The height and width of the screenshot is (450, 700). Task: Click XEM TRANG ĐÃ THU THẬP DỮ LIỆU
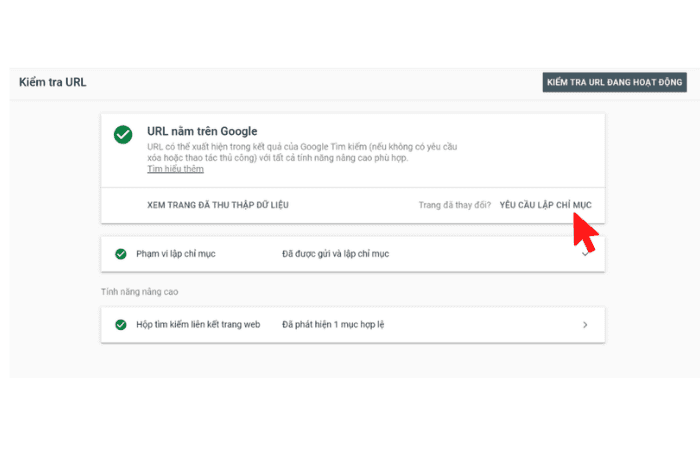pyautogui.click(x=218, y=205)
